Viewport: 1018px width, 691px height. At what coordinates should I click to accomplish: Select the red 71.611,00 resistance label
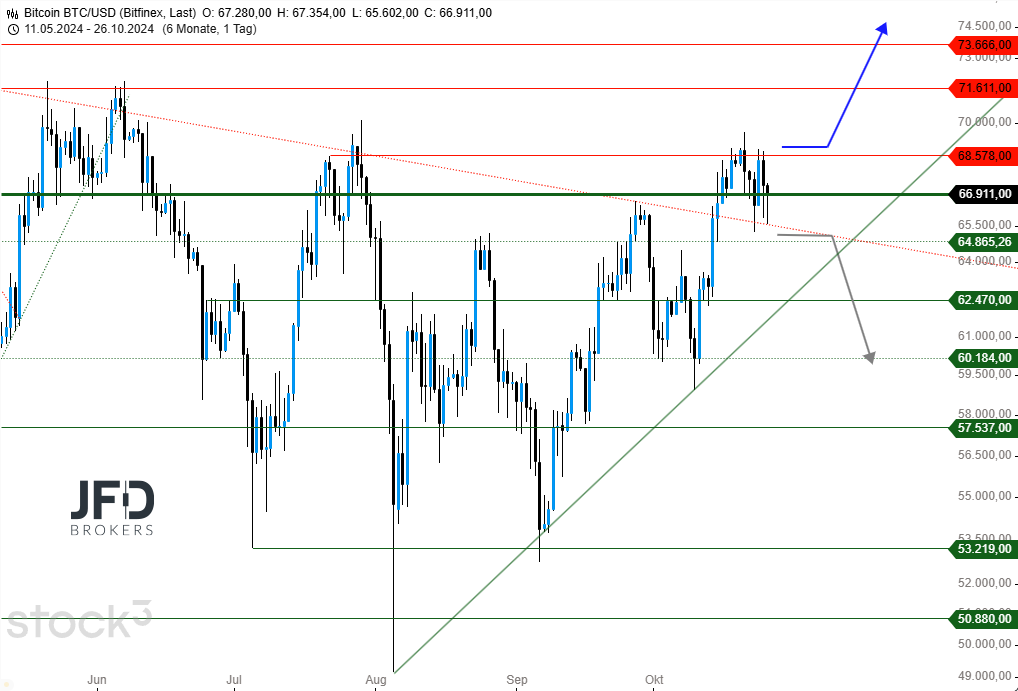(983, 89)
